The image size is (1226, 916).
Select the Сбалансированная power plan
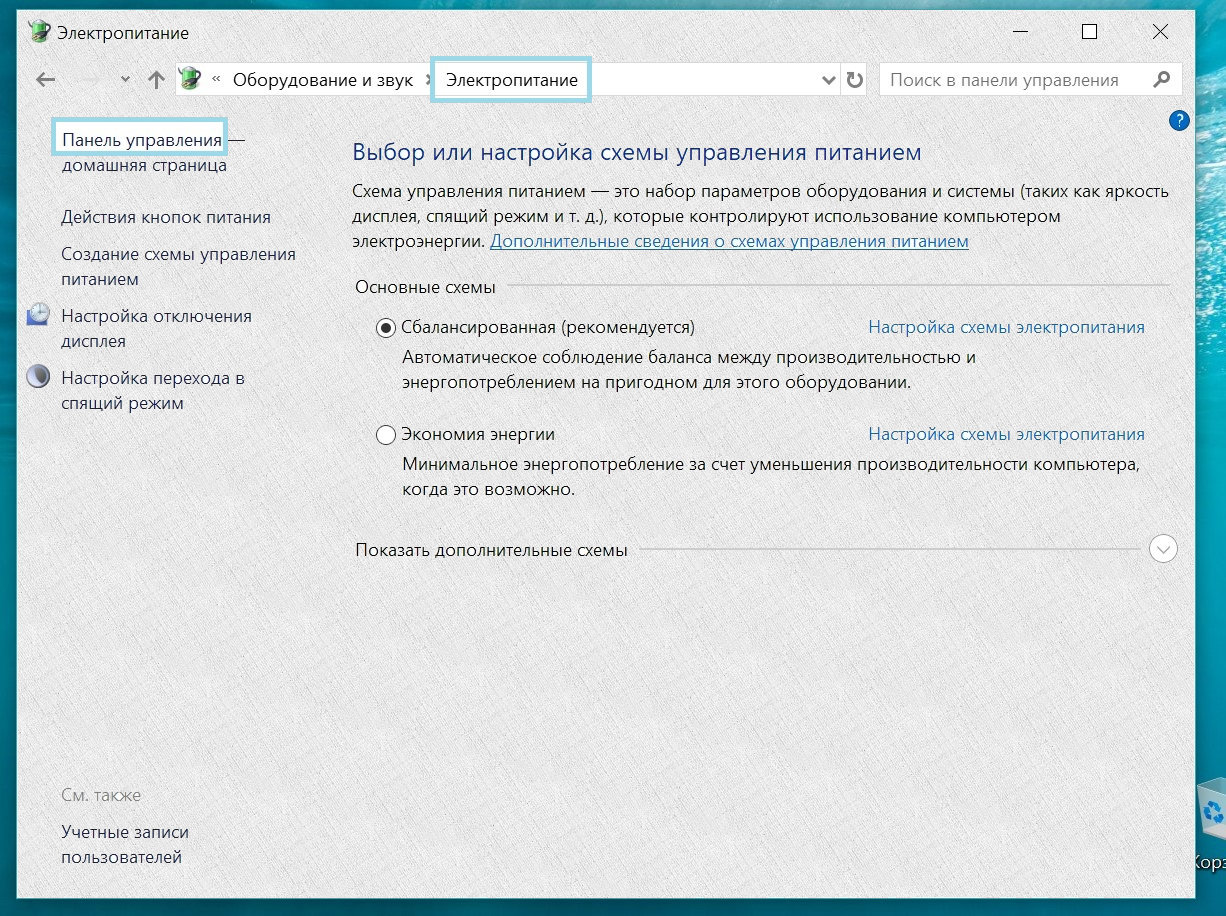click(386, 327)
